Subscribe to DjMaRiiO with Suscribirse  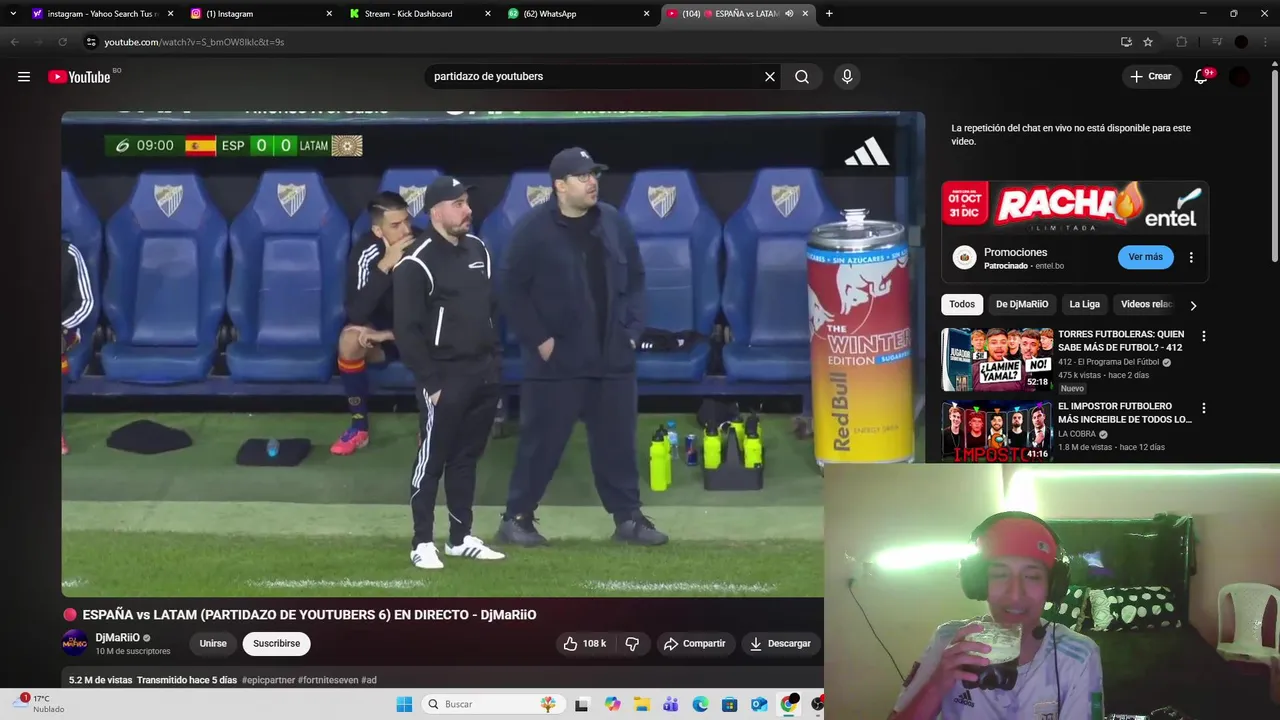pyautogui.click(x=276, y=644)
